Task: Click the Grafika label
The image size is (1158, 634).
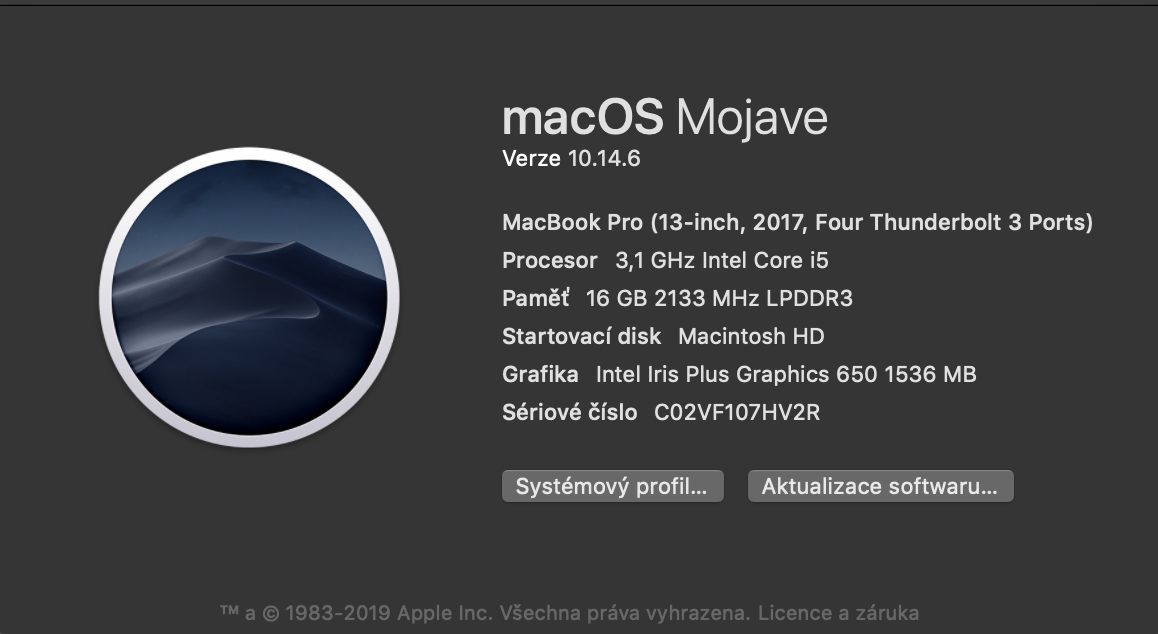Action: point(540,375)
